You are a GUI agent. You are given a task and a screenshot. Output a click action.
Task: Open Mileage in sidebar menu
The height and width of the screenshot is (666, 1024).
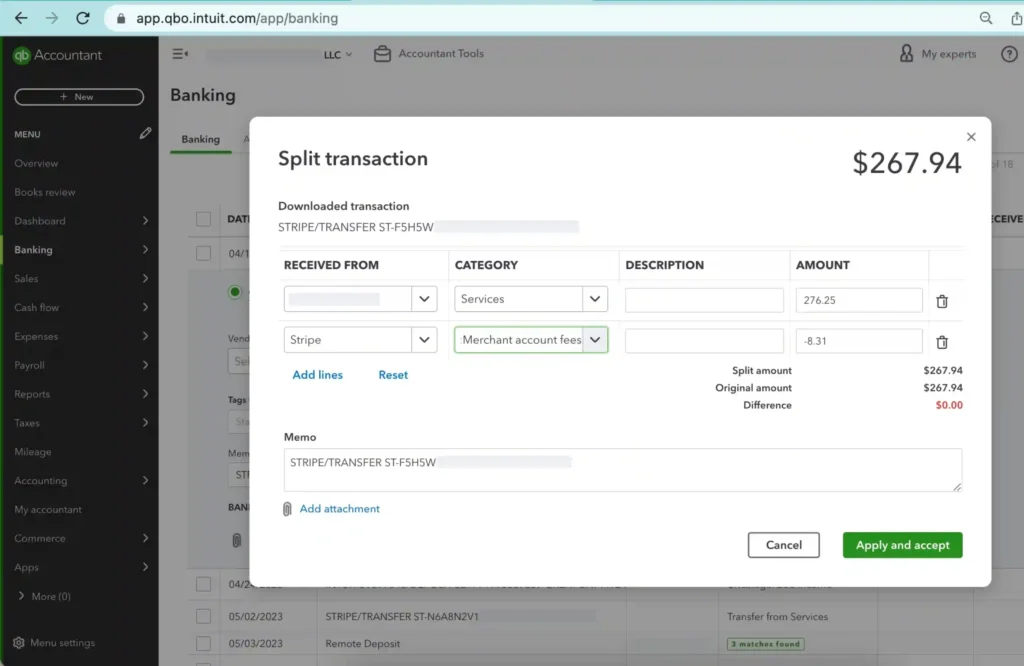33,451
